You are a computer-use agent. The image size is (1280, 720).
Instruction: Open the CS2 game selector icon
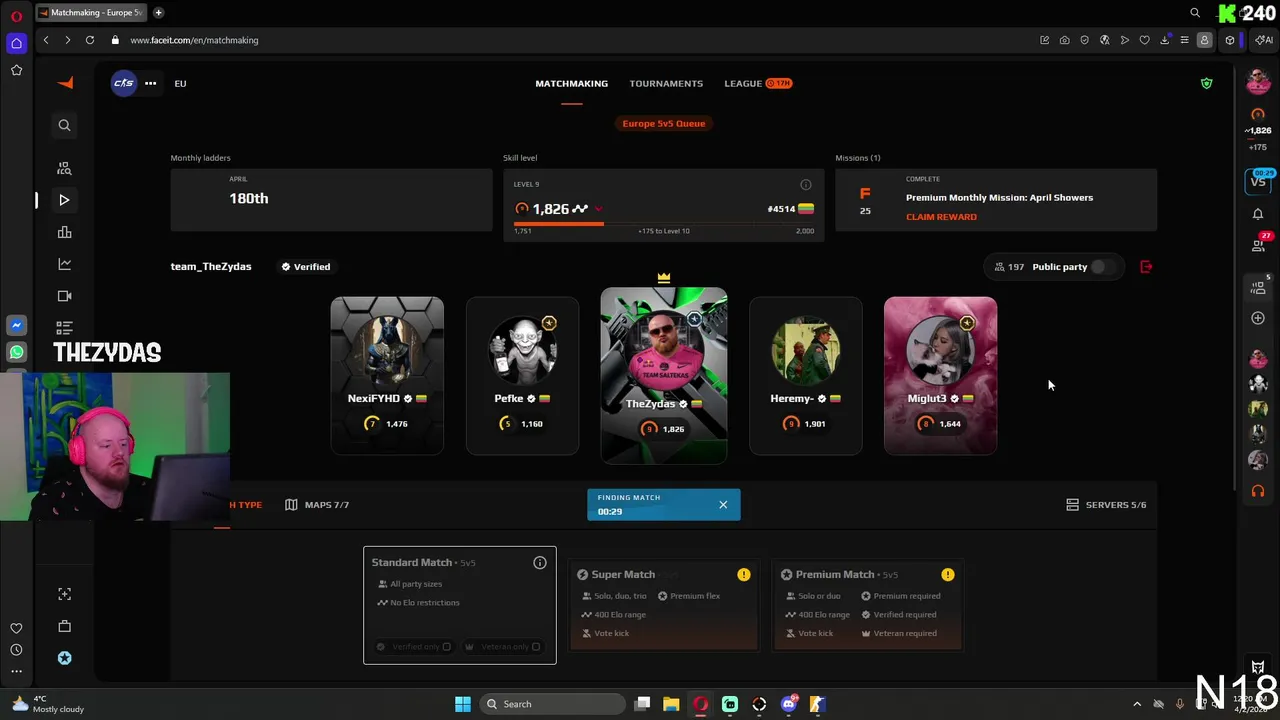(123, 83)
